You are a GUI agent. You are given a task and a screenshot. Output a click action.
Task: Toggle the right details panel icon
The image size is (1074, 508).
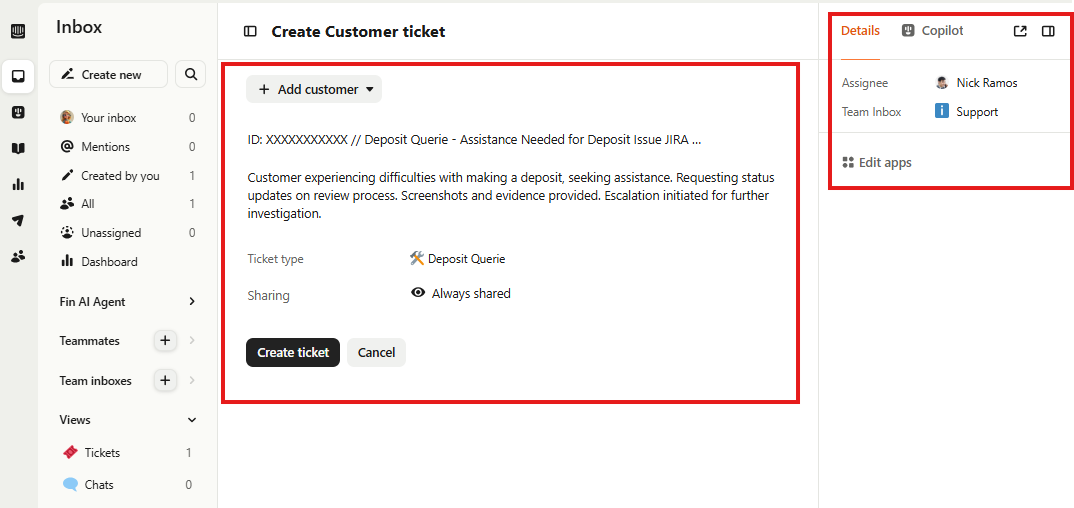1048,31
